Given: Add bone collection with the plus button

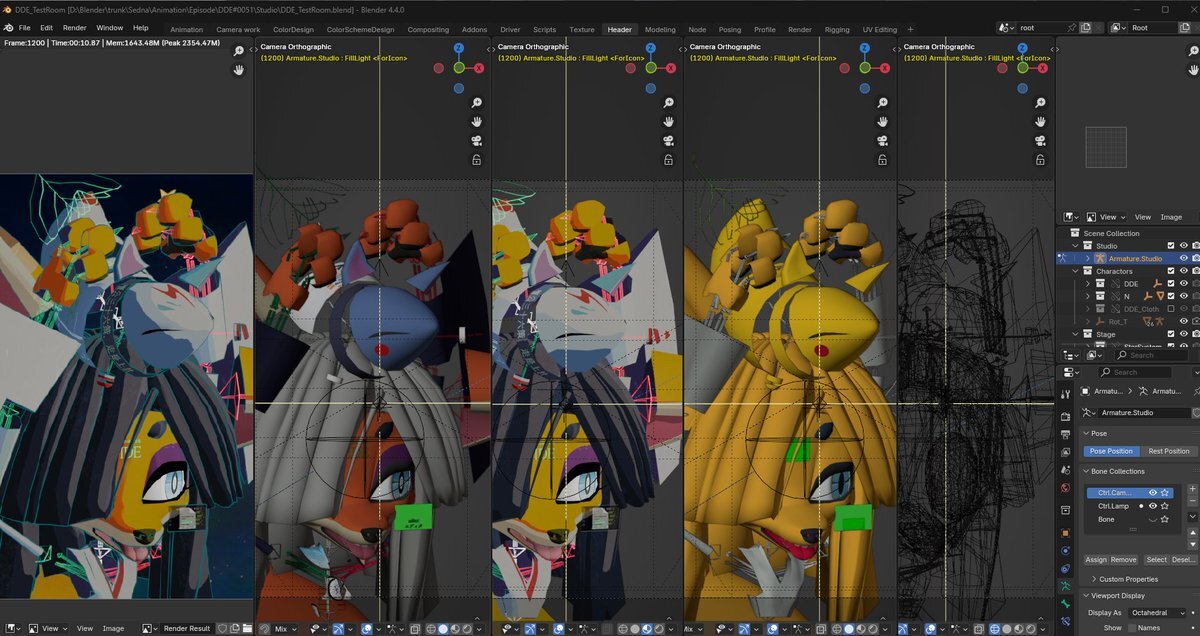Looking at the screenshot, I should pyautogui.click(x=1191, y=490).
